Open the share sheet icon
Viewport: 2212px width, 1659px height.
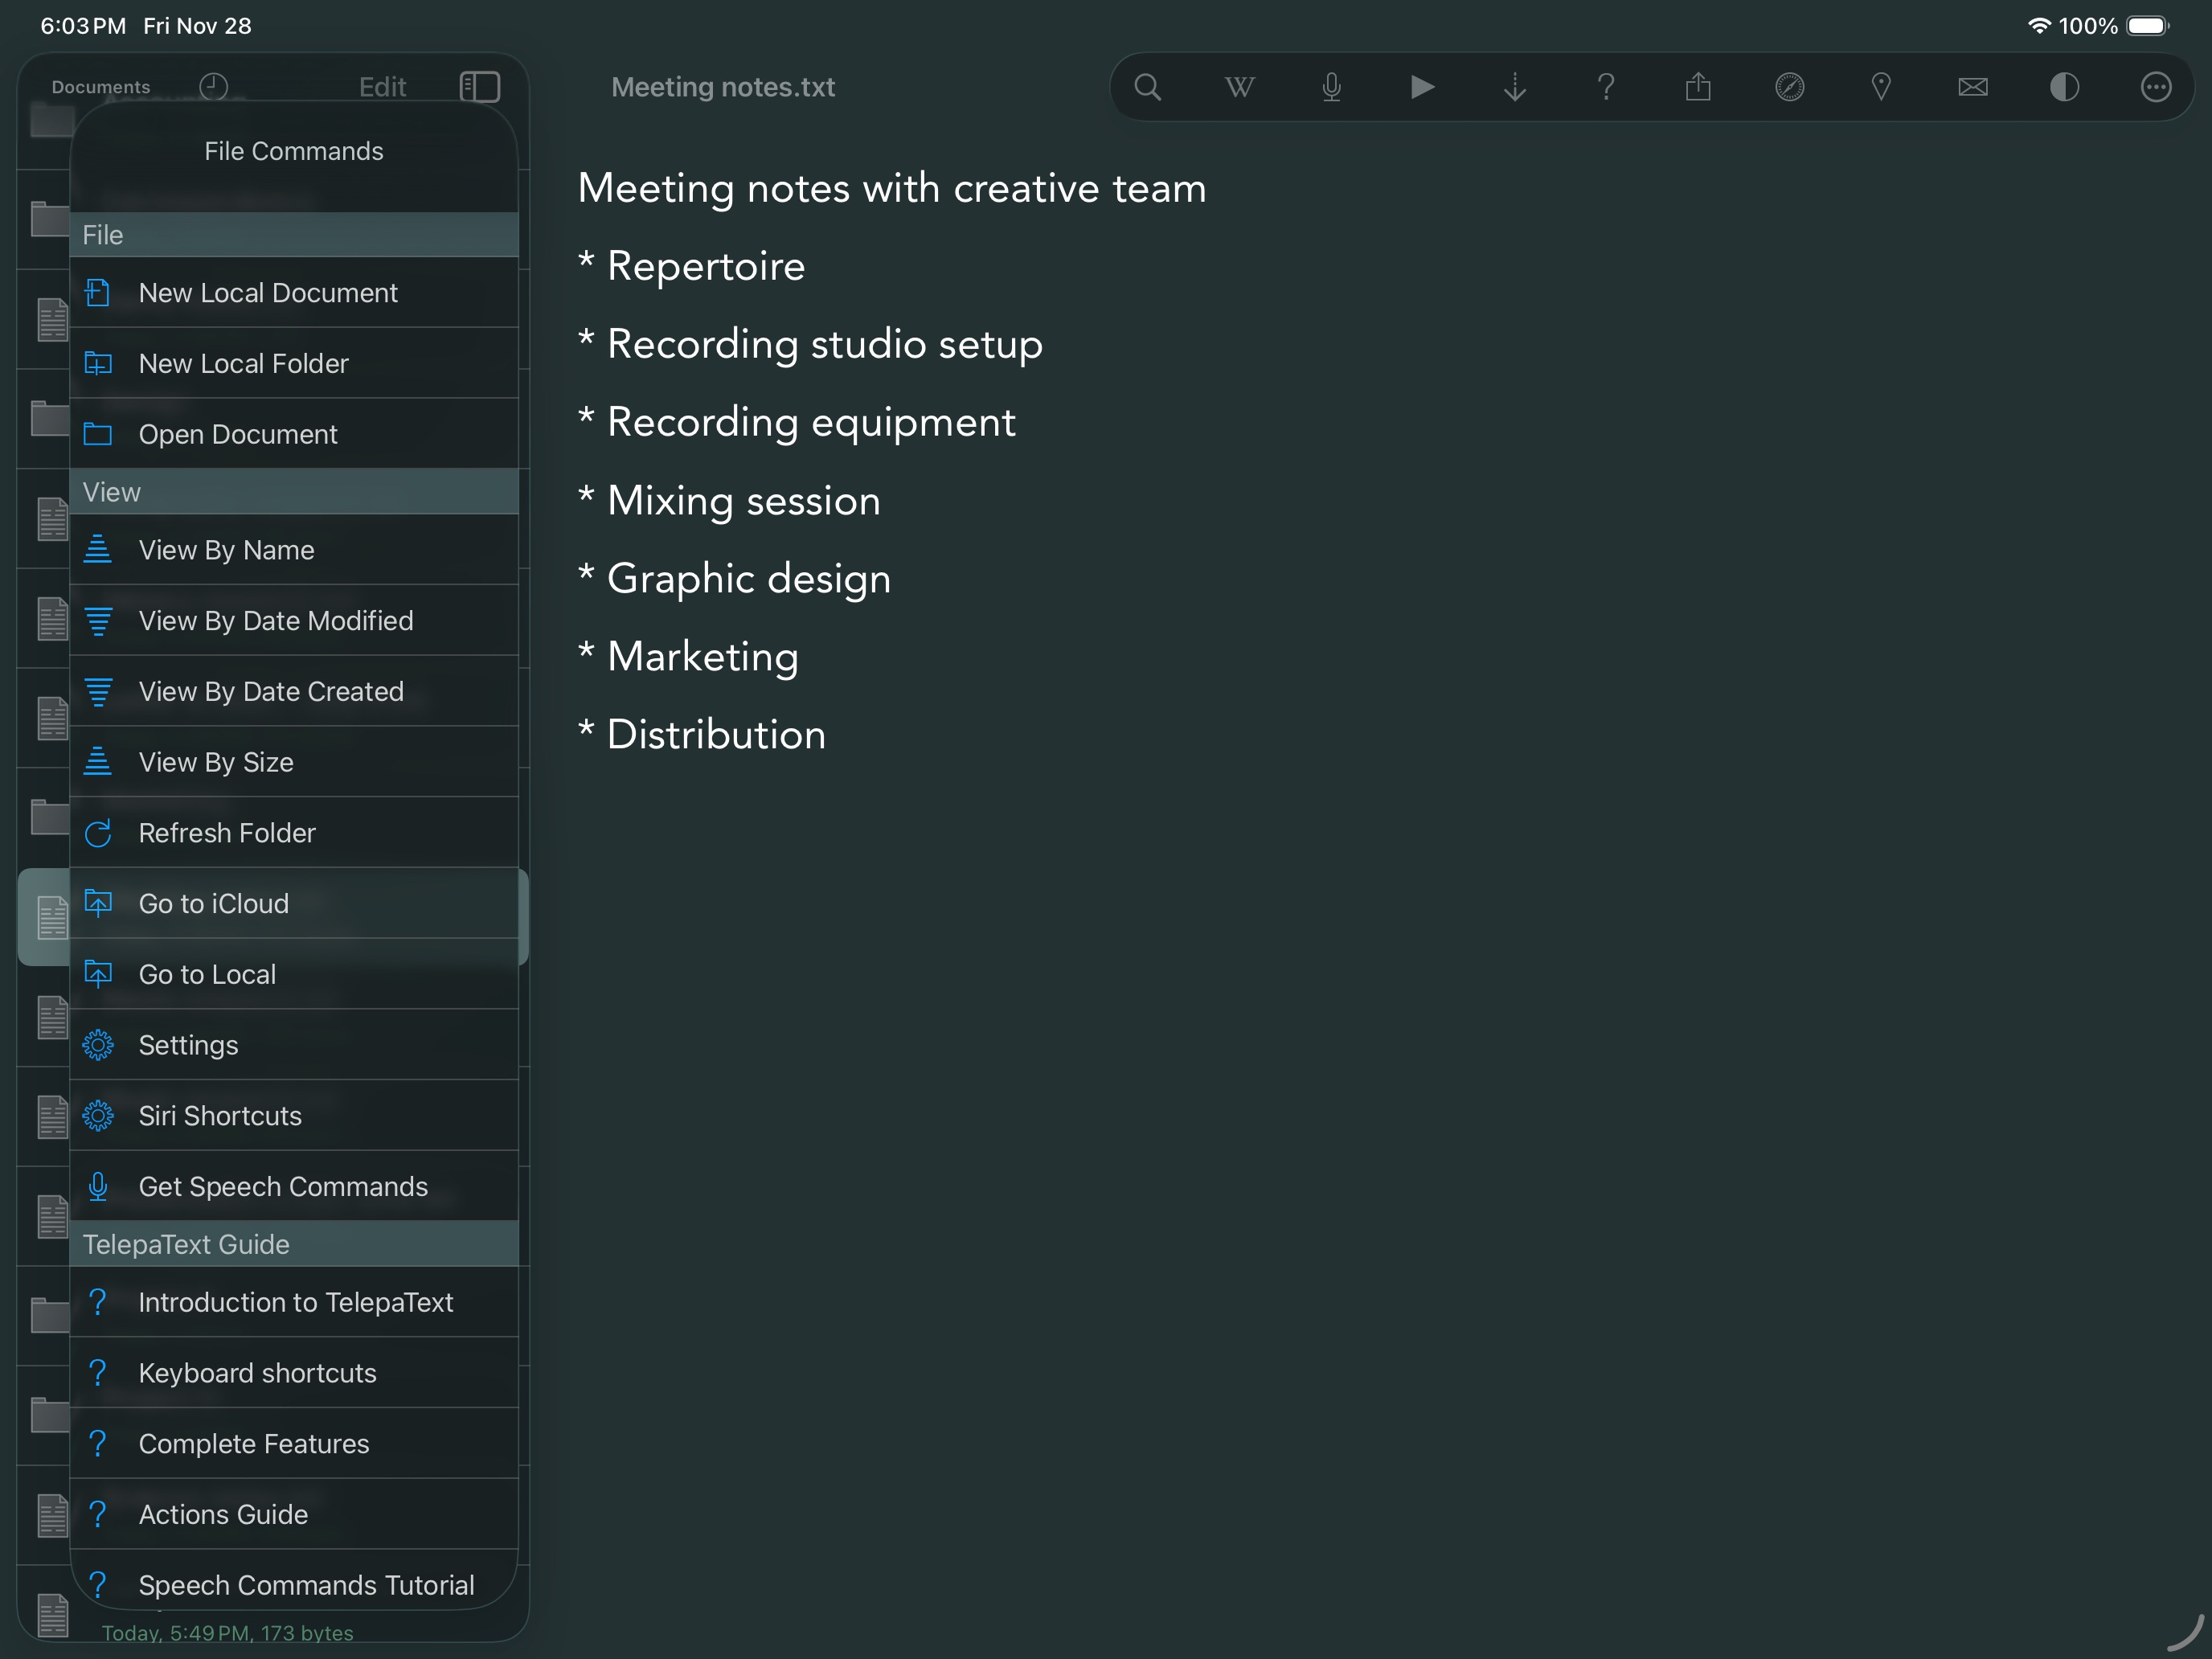(1698, 87)
